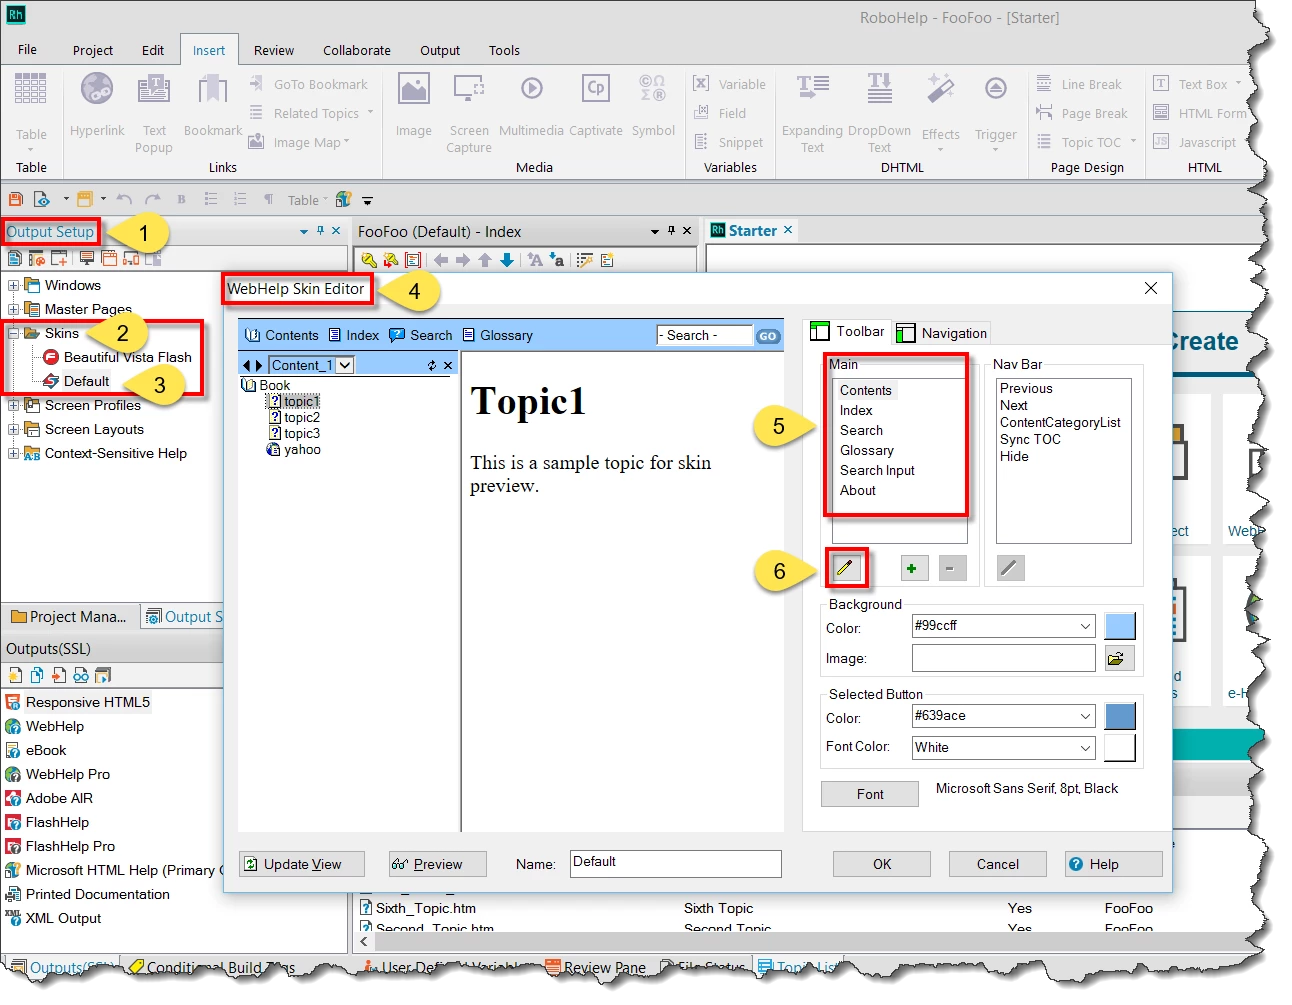Select the Default skin in tree
Image resolution: width=1292 pixels, height=1005 pixels.
click(86, 381)
